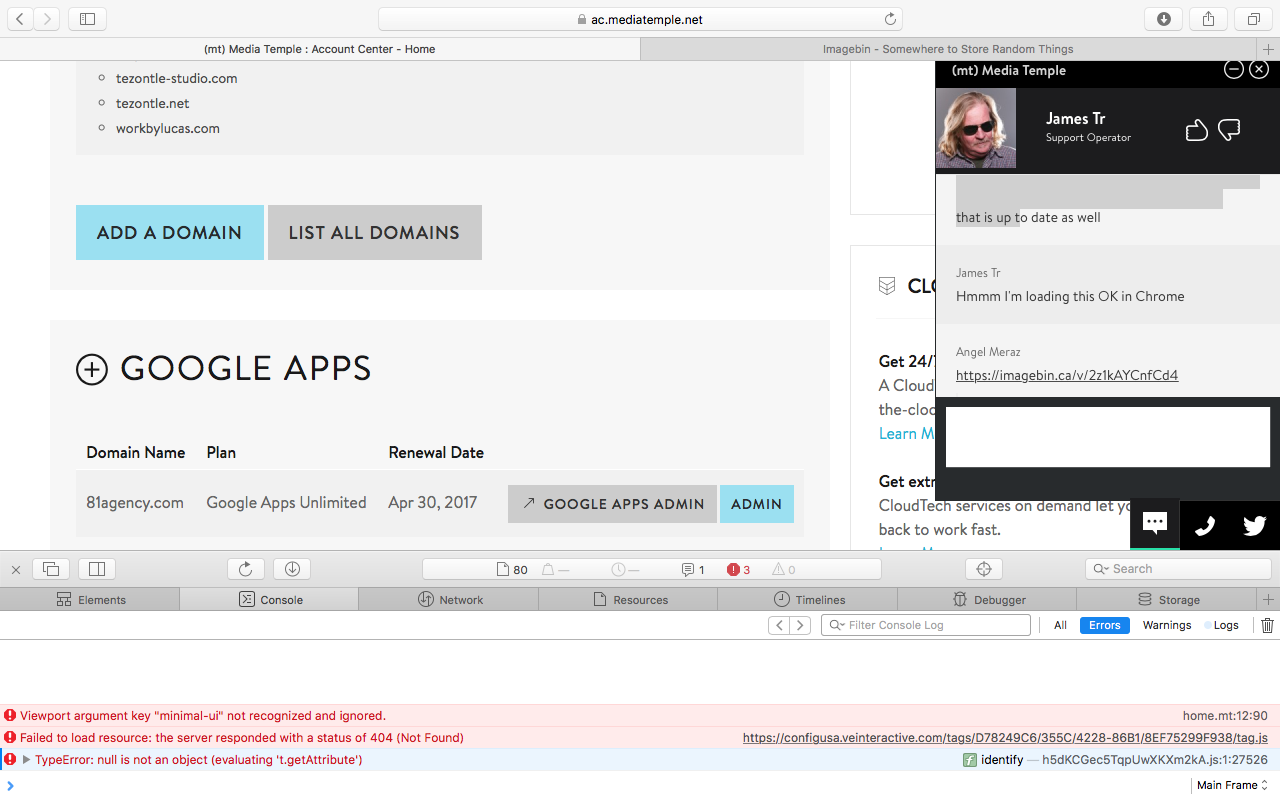Open the configusa.veinteractive.com tag.js link
Viewport: 1280px width, 800px height.
(1005, 738)
